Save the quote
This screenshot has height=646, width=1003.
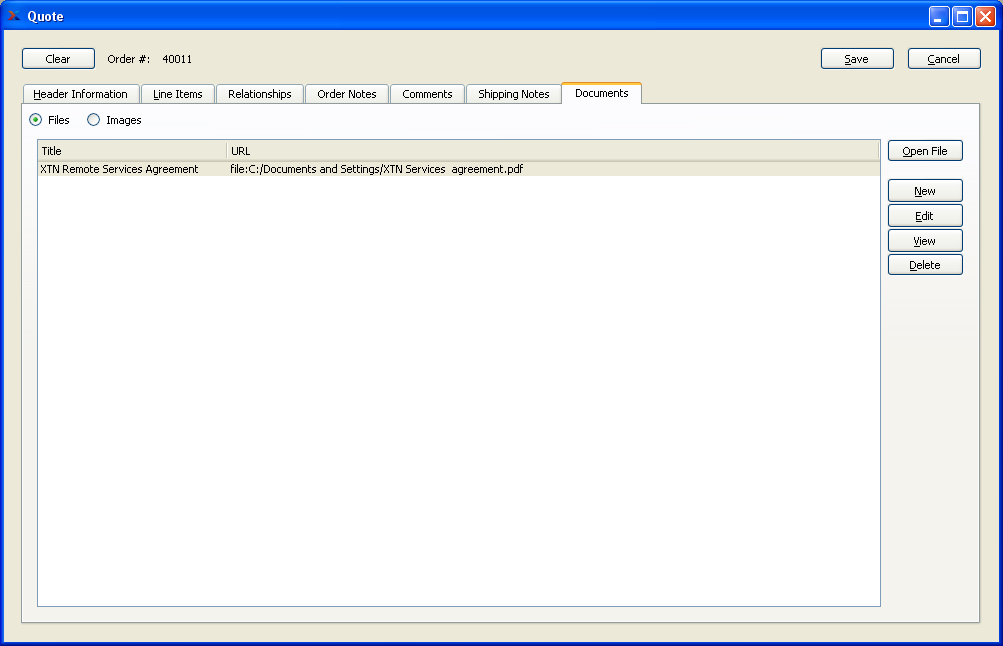[x=857, y=59]
